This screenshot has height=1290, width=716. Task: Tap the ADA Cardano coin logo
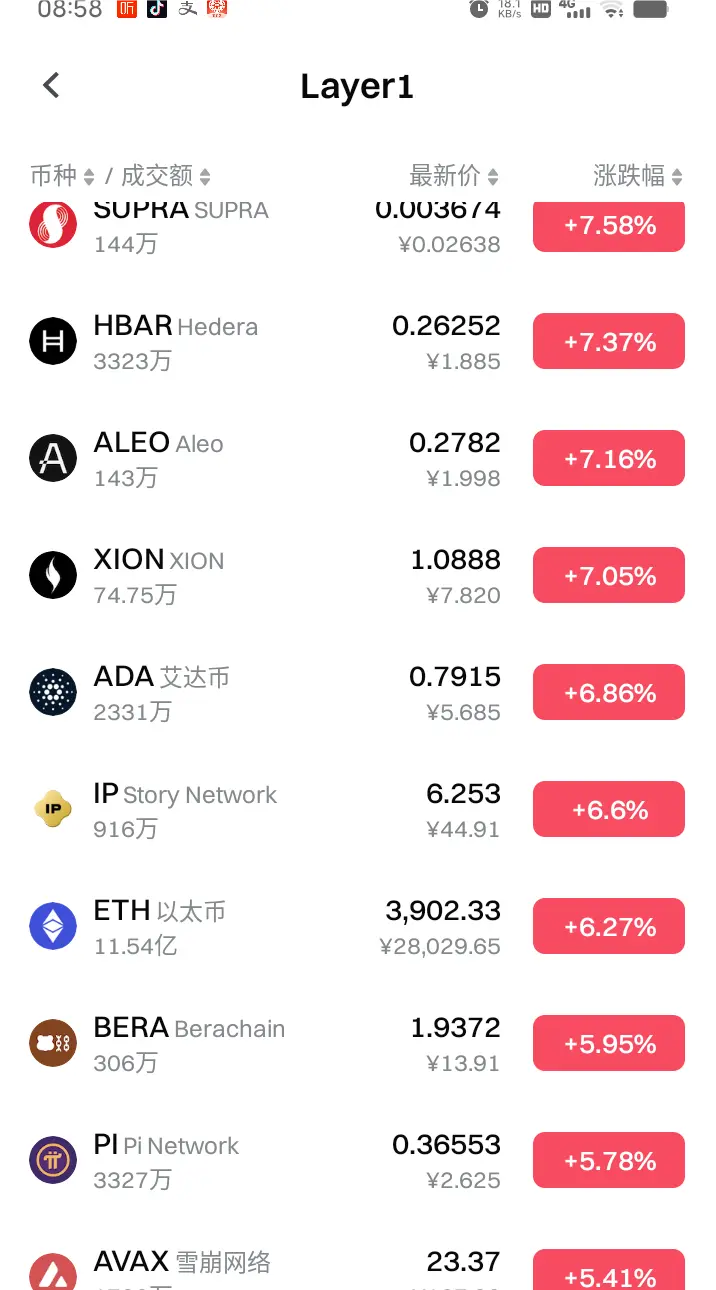point(53,693)
